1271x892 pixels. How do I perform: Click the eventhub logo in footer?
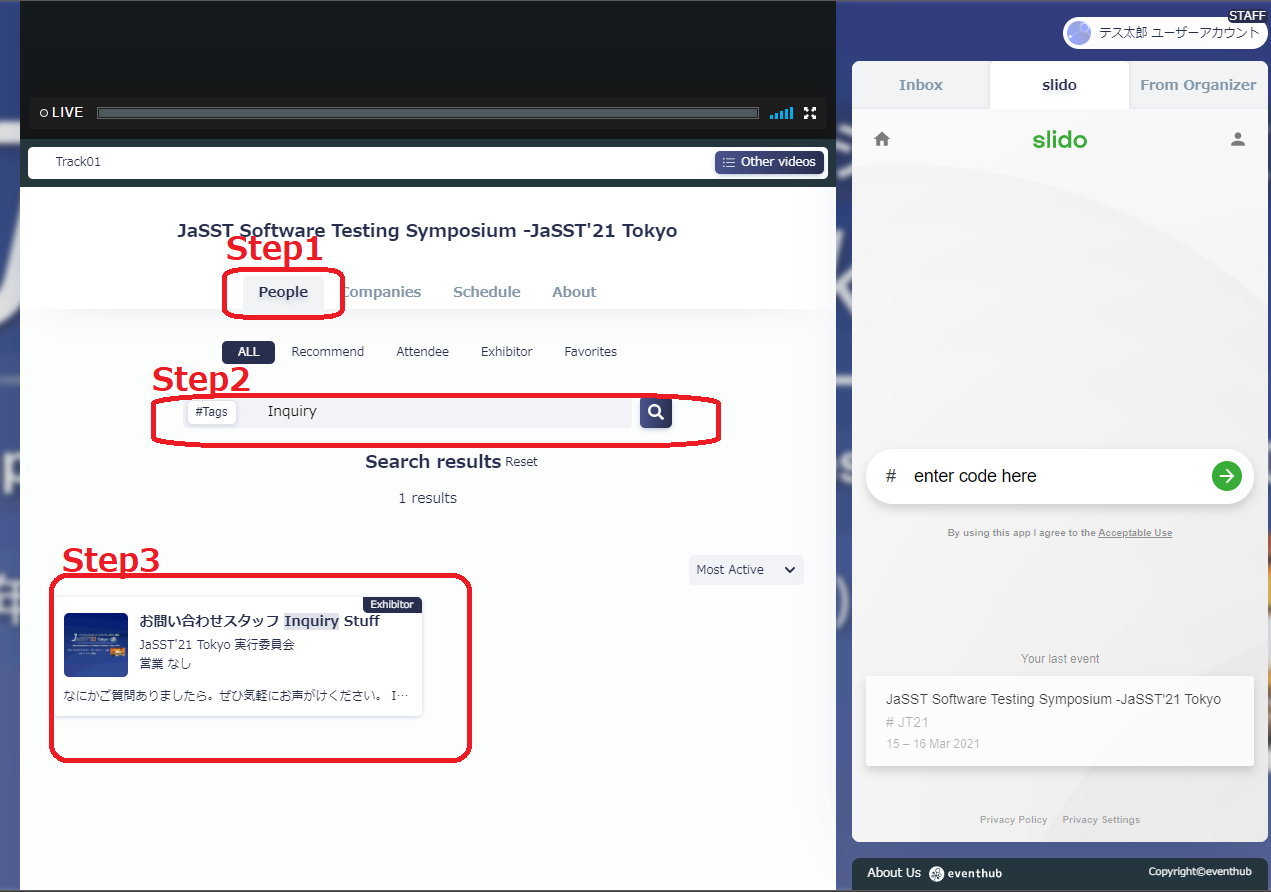coord(936,873)
